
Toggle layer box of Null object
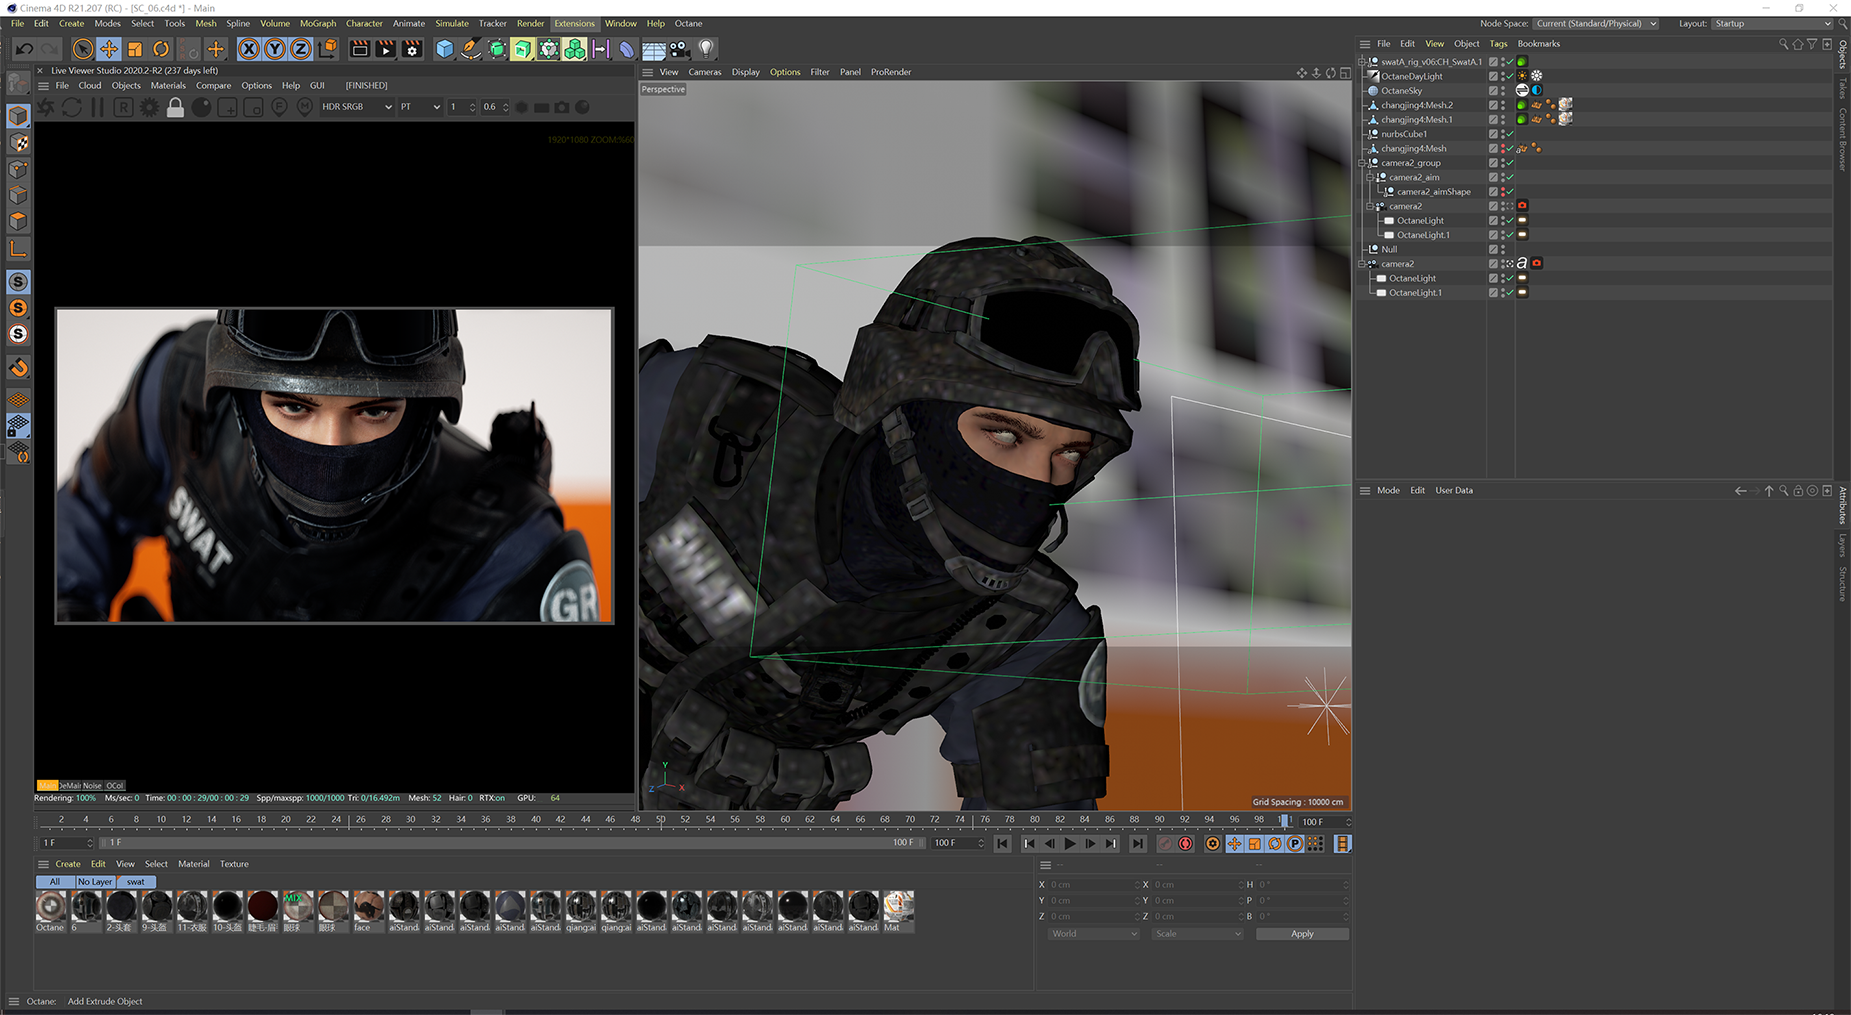coord(1493,249)
